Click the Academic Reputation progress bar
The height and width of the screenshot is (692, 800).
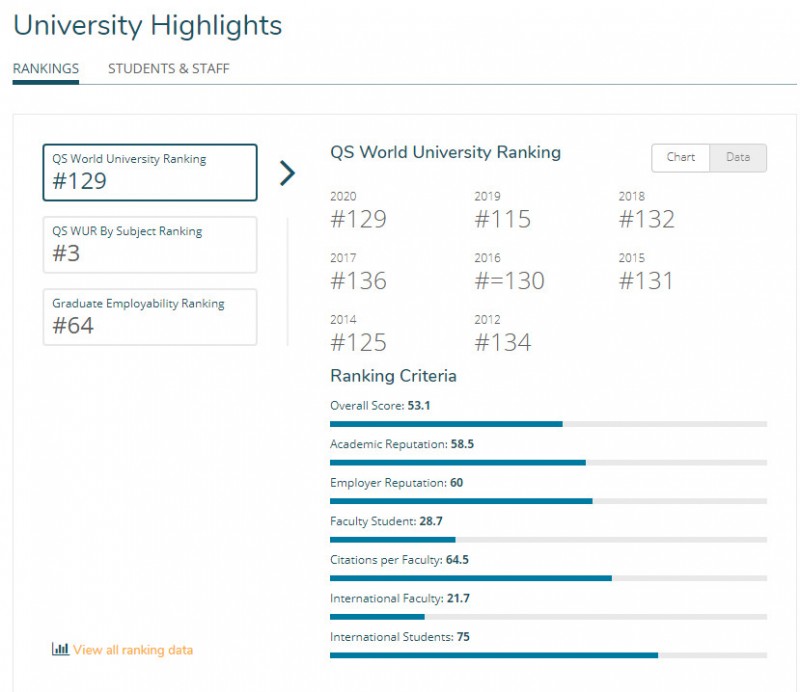click(548, 463)
